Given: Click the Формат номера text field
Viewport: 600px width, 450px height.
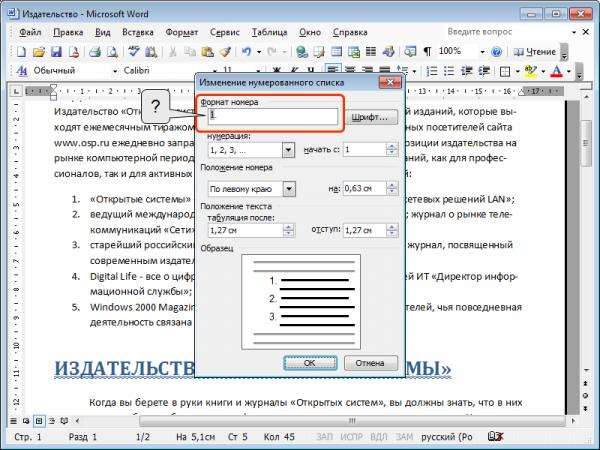Looking at the screenshot, I should tap(273, 117).
